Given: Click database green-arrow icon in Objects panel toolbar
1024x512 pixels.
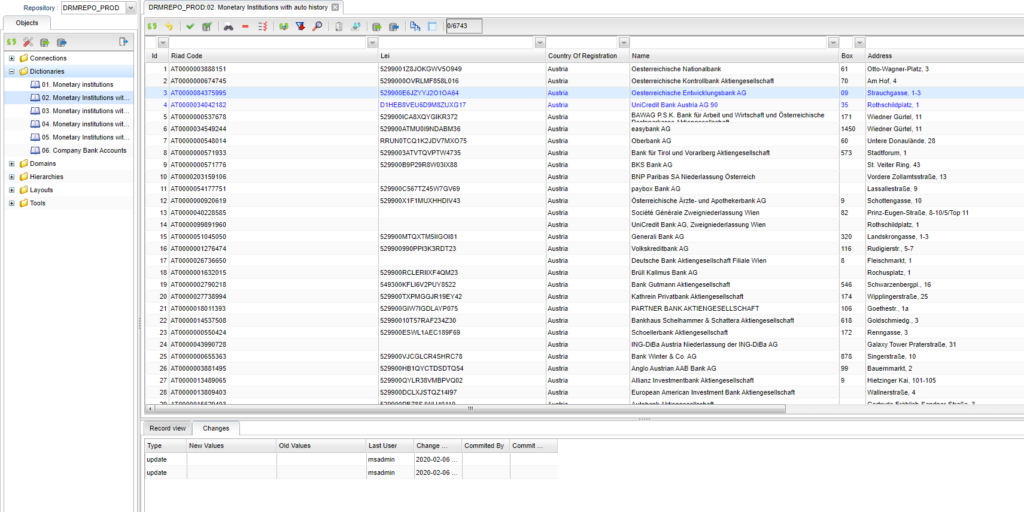Looking at the screenshot, I should (44, 42).
